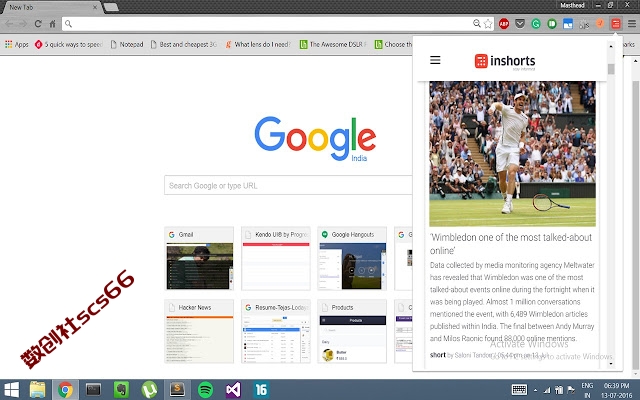Click the up arrow of the inshorts popup scrollbar

[x=611, y=46]
